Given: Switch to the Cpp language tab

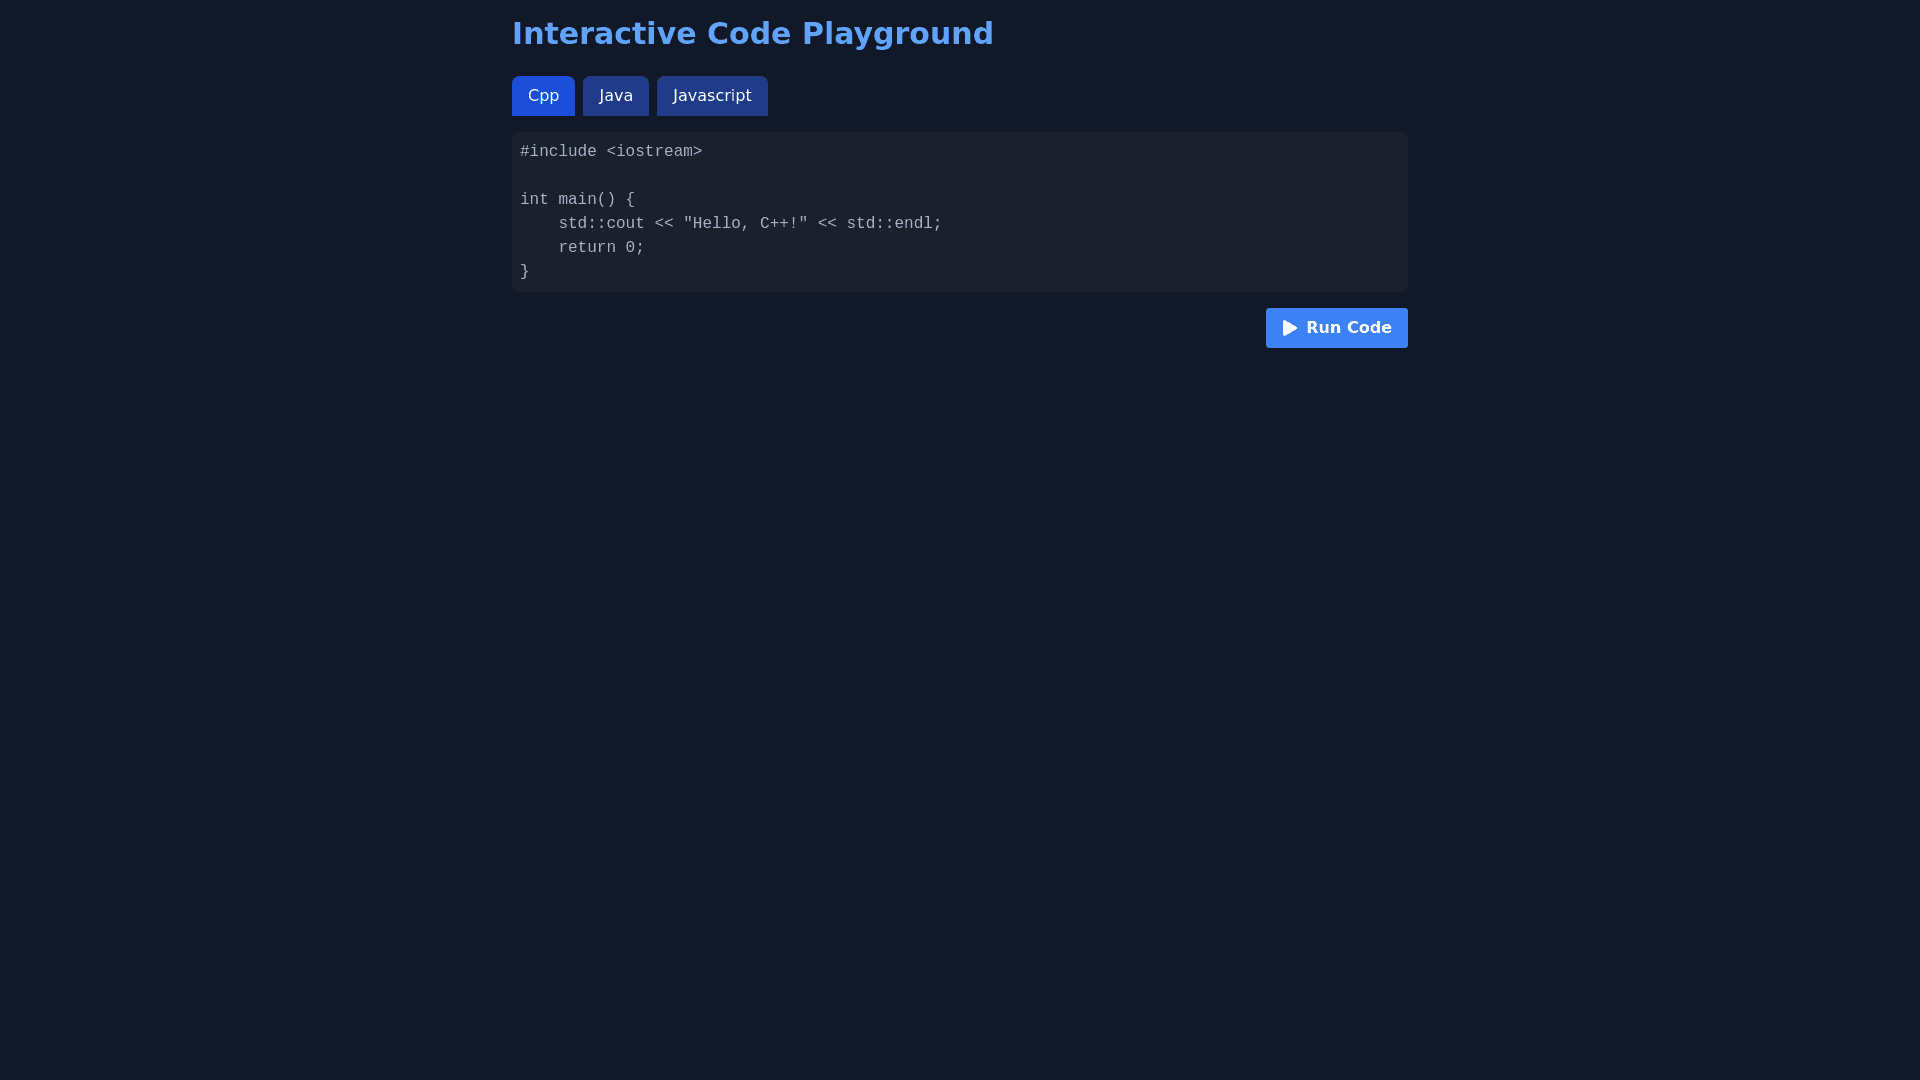Looking at the screenshot, I should (543, 96).
